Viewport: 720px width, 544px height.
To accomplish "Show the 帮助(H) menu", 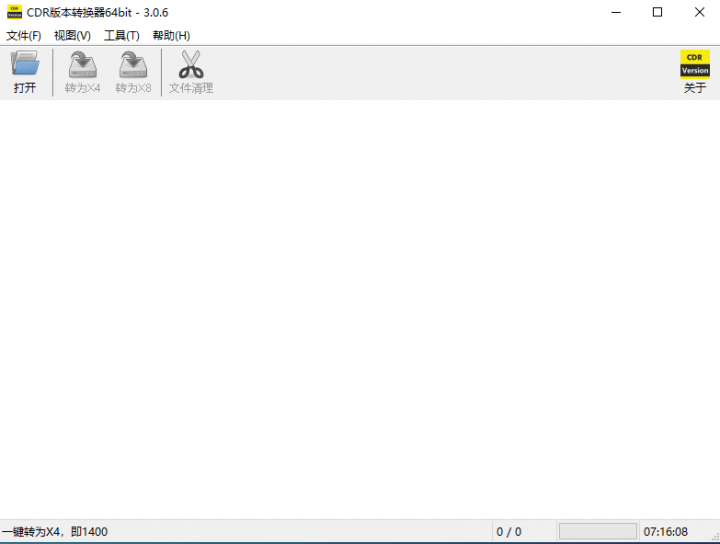I will point(171,35).
